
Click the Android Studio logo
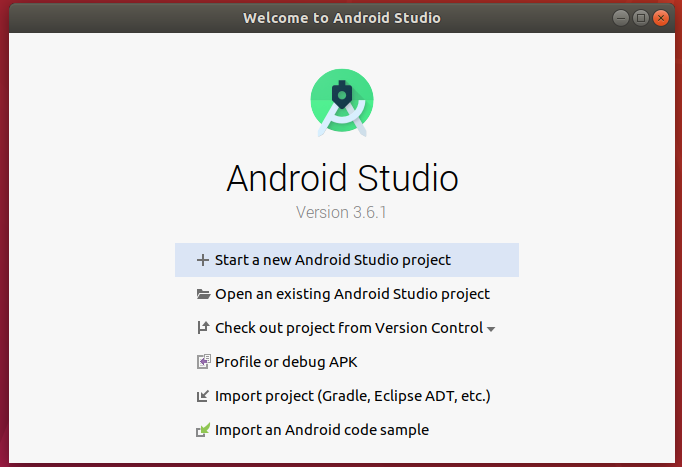click(x=342, y=102)
